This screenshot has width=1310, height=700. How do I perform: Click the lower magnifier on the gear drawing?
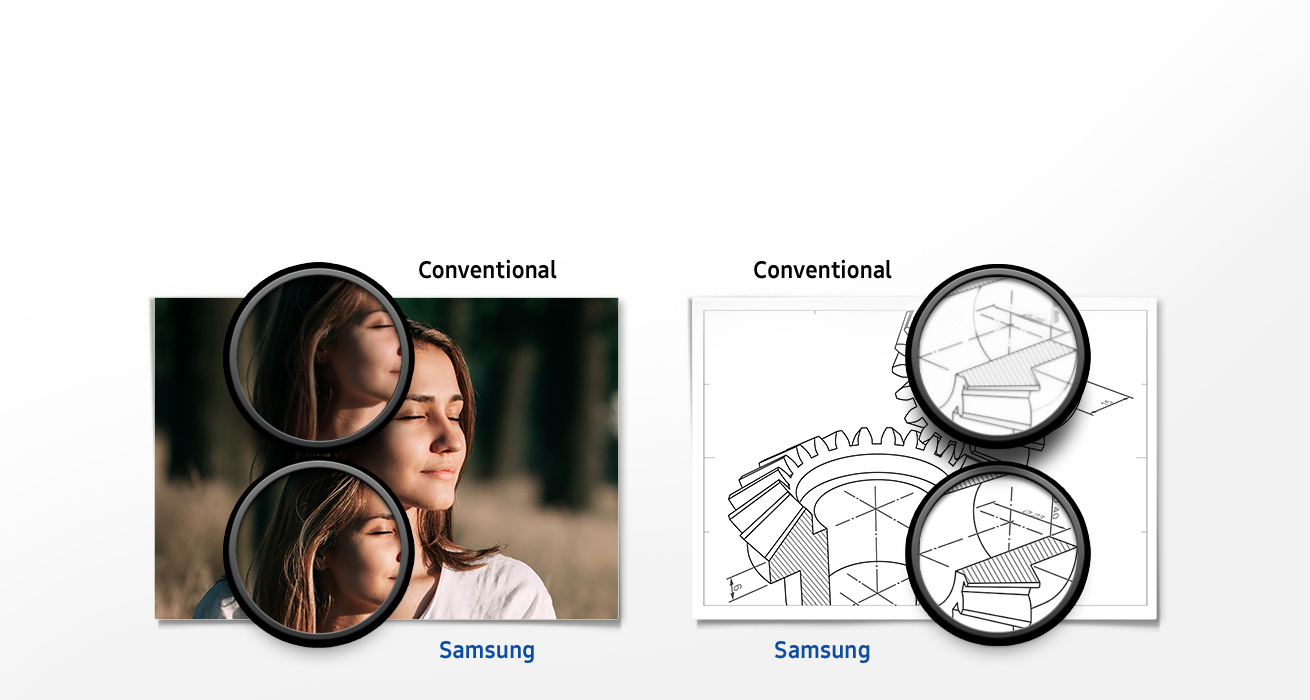[x=998, y=553]
